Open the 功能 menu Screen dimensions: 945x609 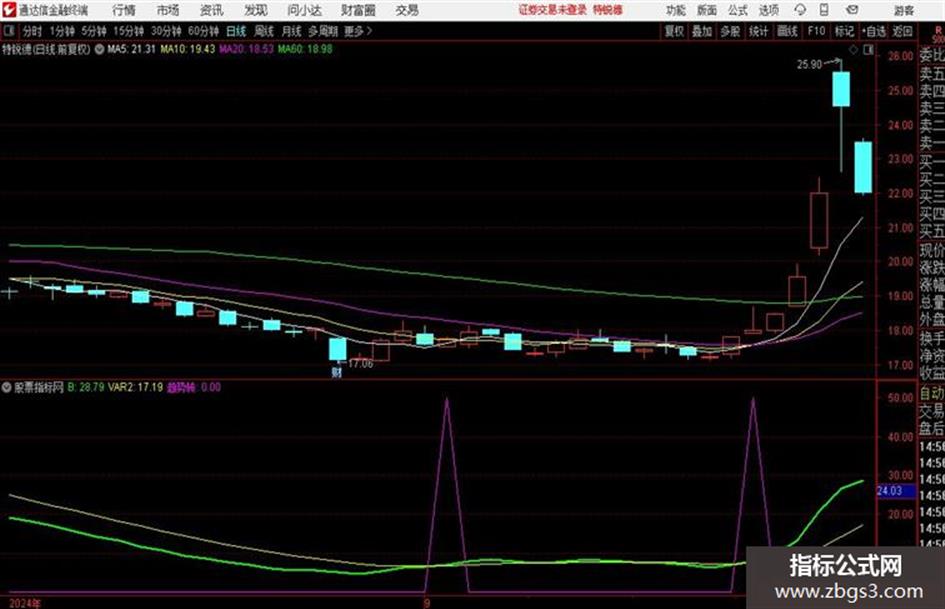coord(676,10)
